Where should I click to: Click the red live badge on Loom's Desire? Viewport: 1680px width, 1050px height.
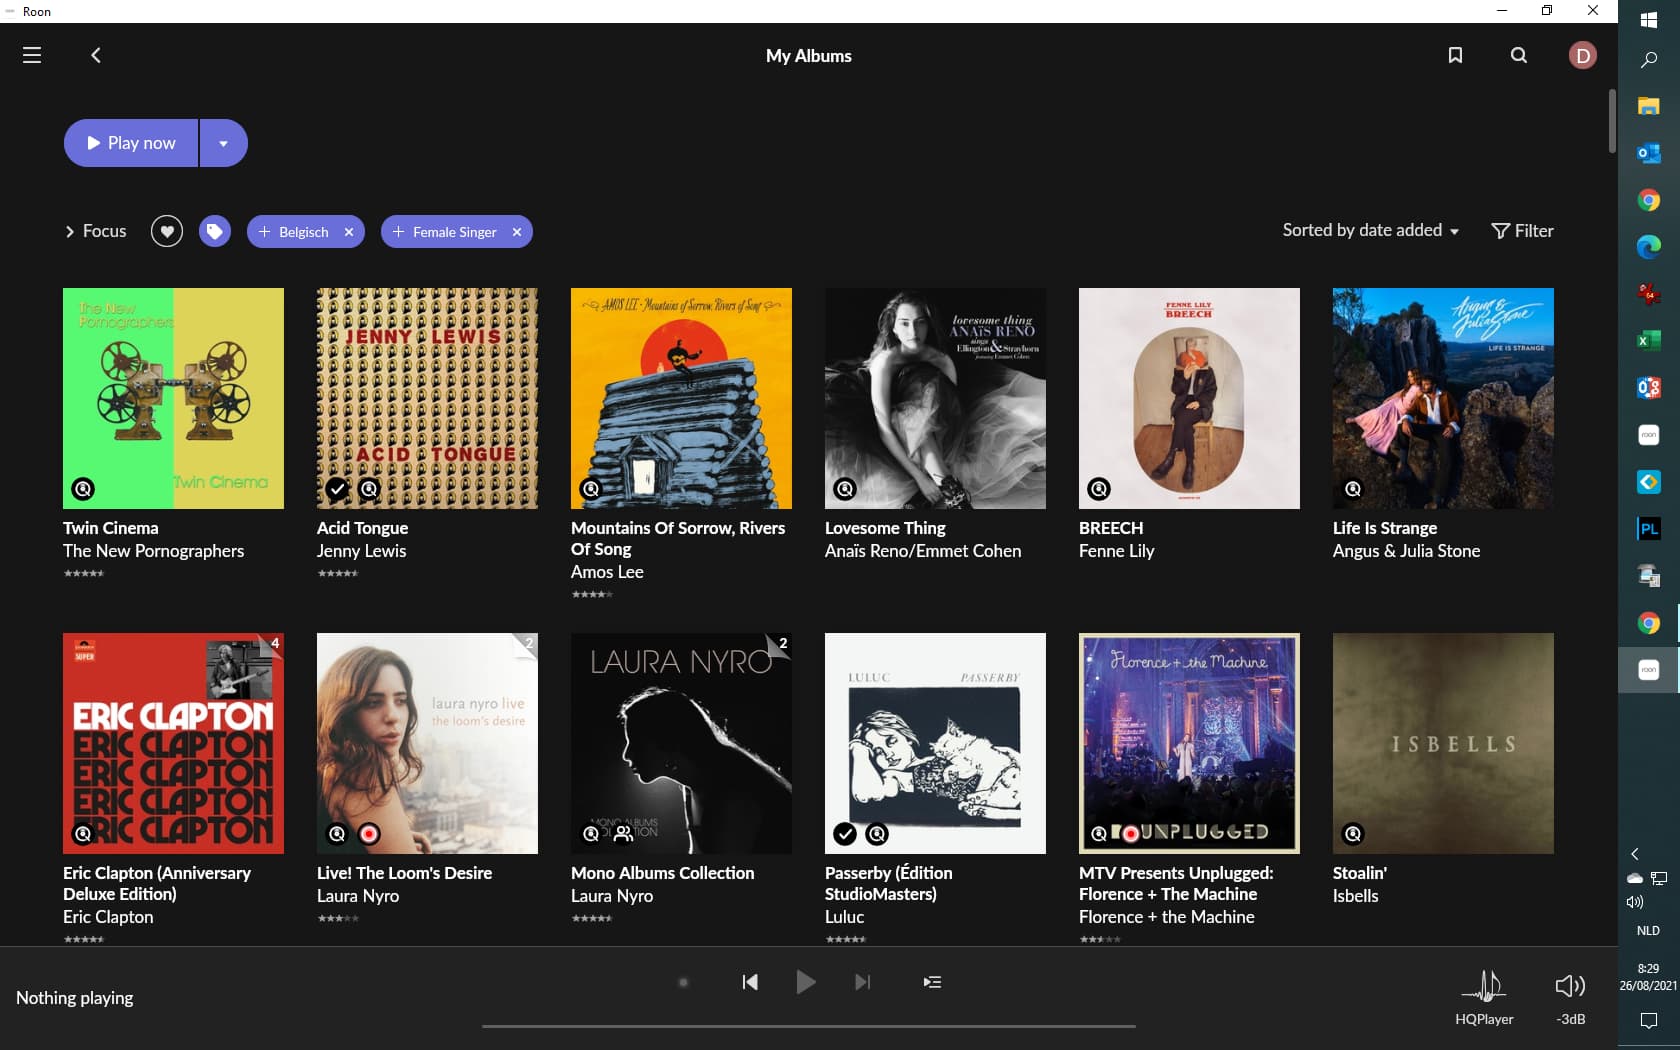coord(369,834)
